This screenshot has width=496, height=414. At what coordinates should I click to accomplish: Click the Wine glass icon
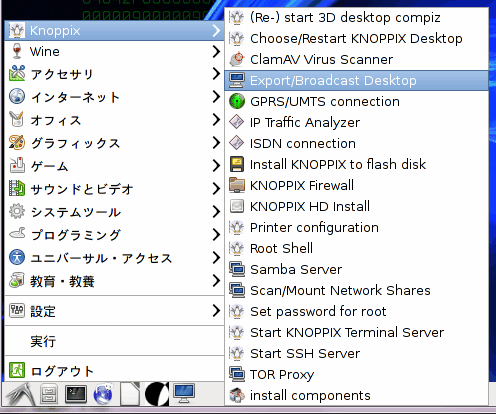click(17, 51)
